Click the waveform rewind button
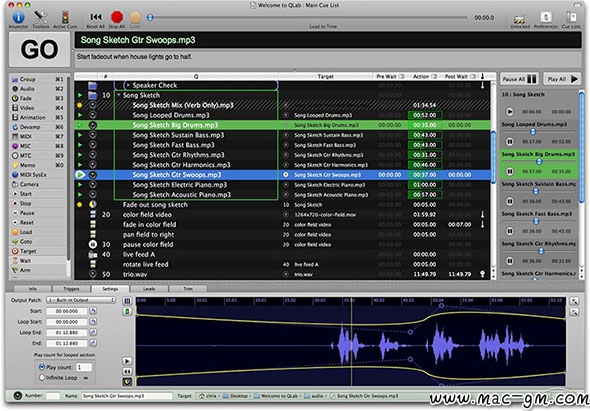The image size is (590, 411). (x=127, y=371)
